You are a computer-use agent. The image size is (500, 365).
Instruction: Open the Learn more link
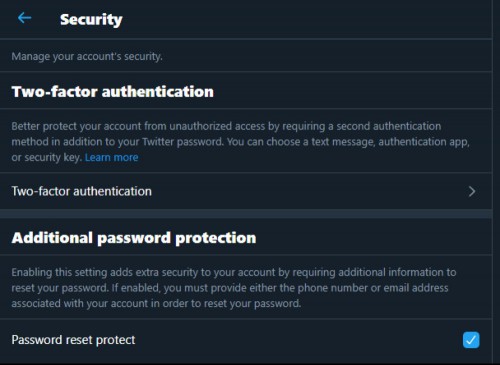point(111,157)
